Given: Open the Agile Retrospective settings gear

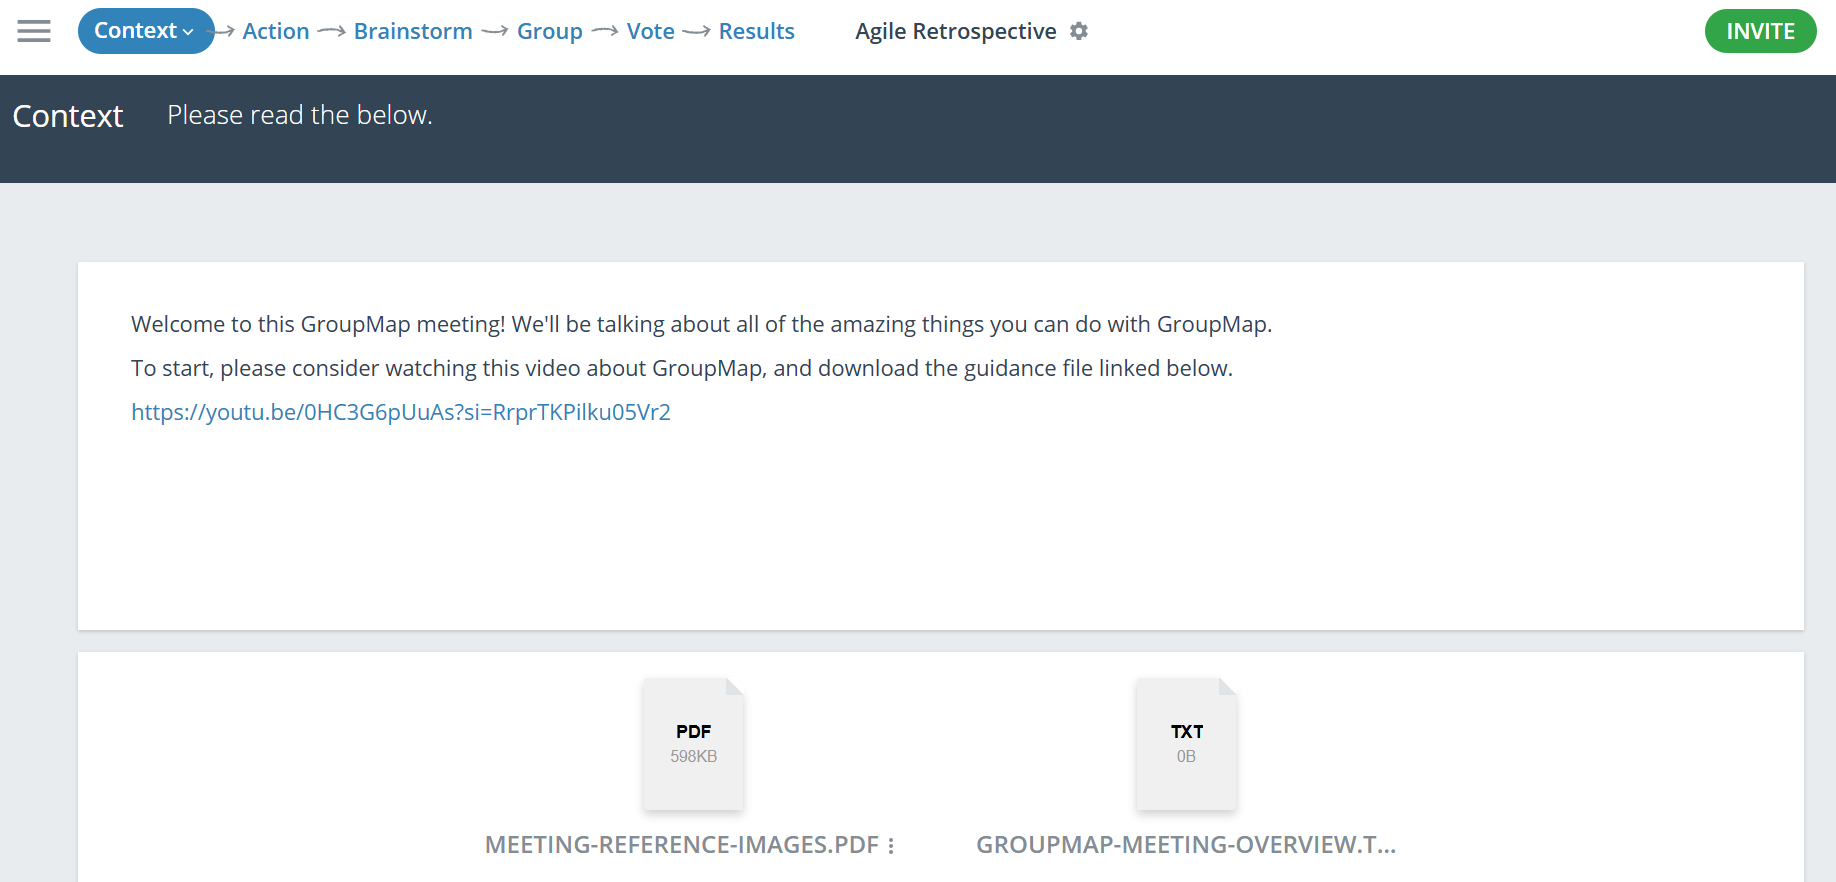Looking at the screenshot, I should (1079, 31).
